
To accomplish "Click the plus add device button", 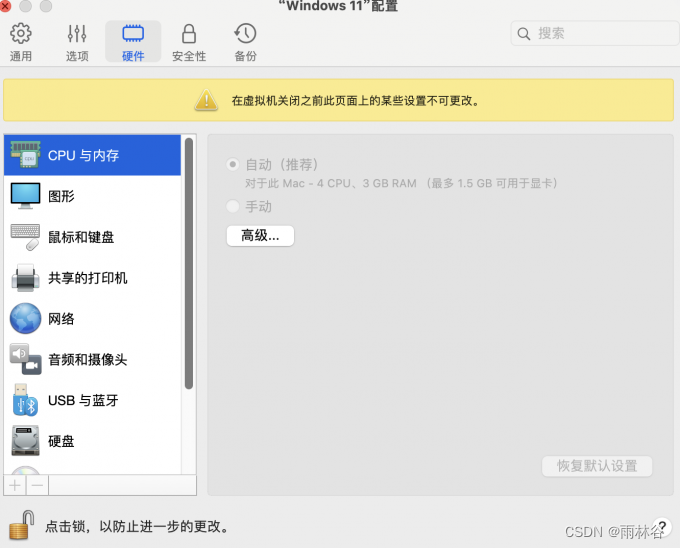I will (15, 485).
